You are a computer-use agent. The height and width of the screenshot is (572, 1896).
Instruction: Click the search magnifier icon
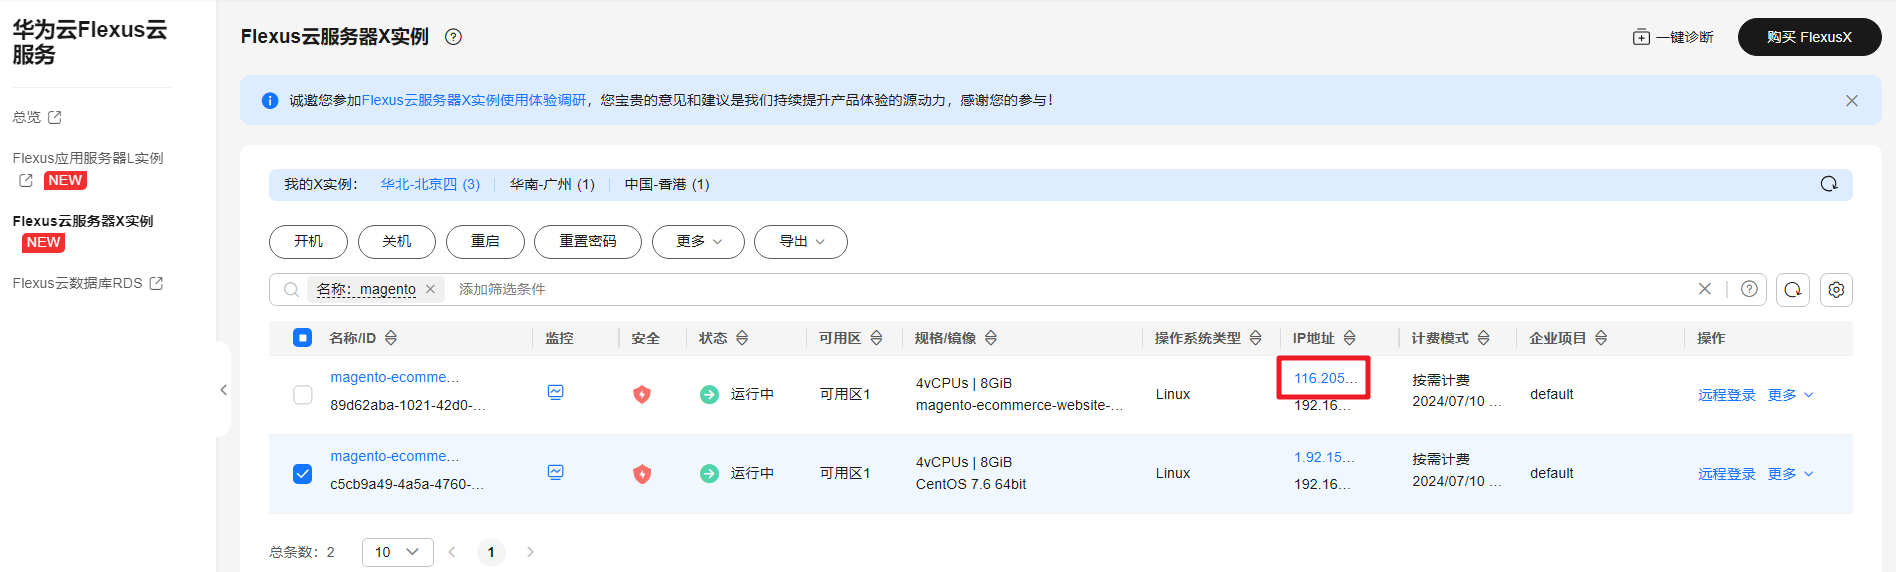[291, 290]
